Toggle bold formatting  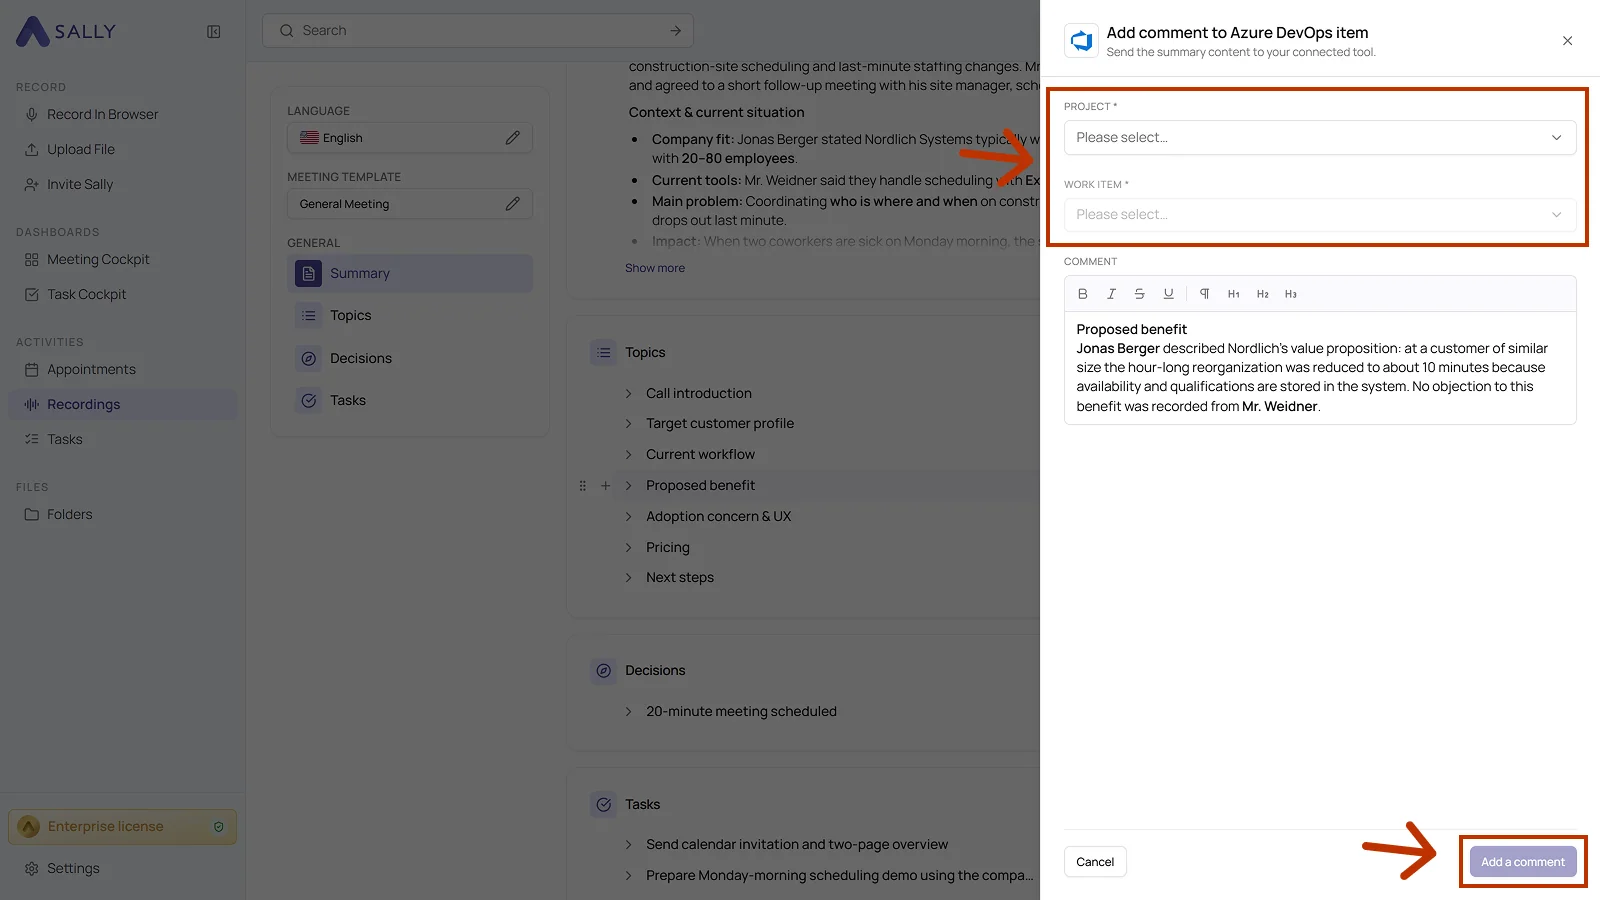(1082, 294)
